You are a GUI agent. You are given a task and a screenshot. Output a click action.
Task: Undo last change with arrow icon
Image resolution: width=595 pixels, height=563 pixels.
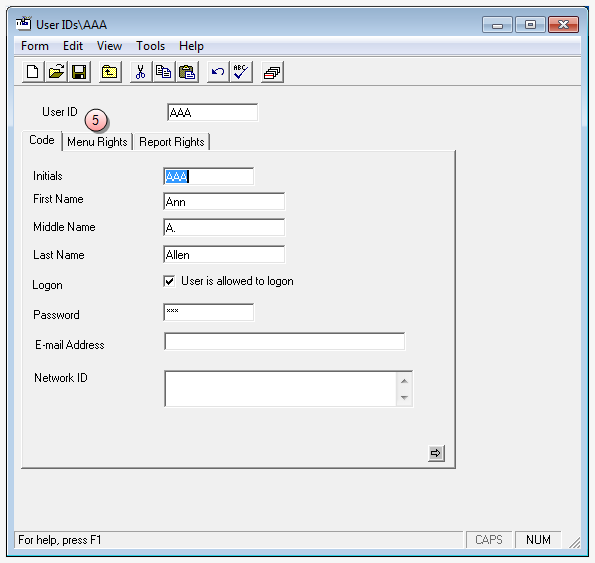click(x=218, y=72)
